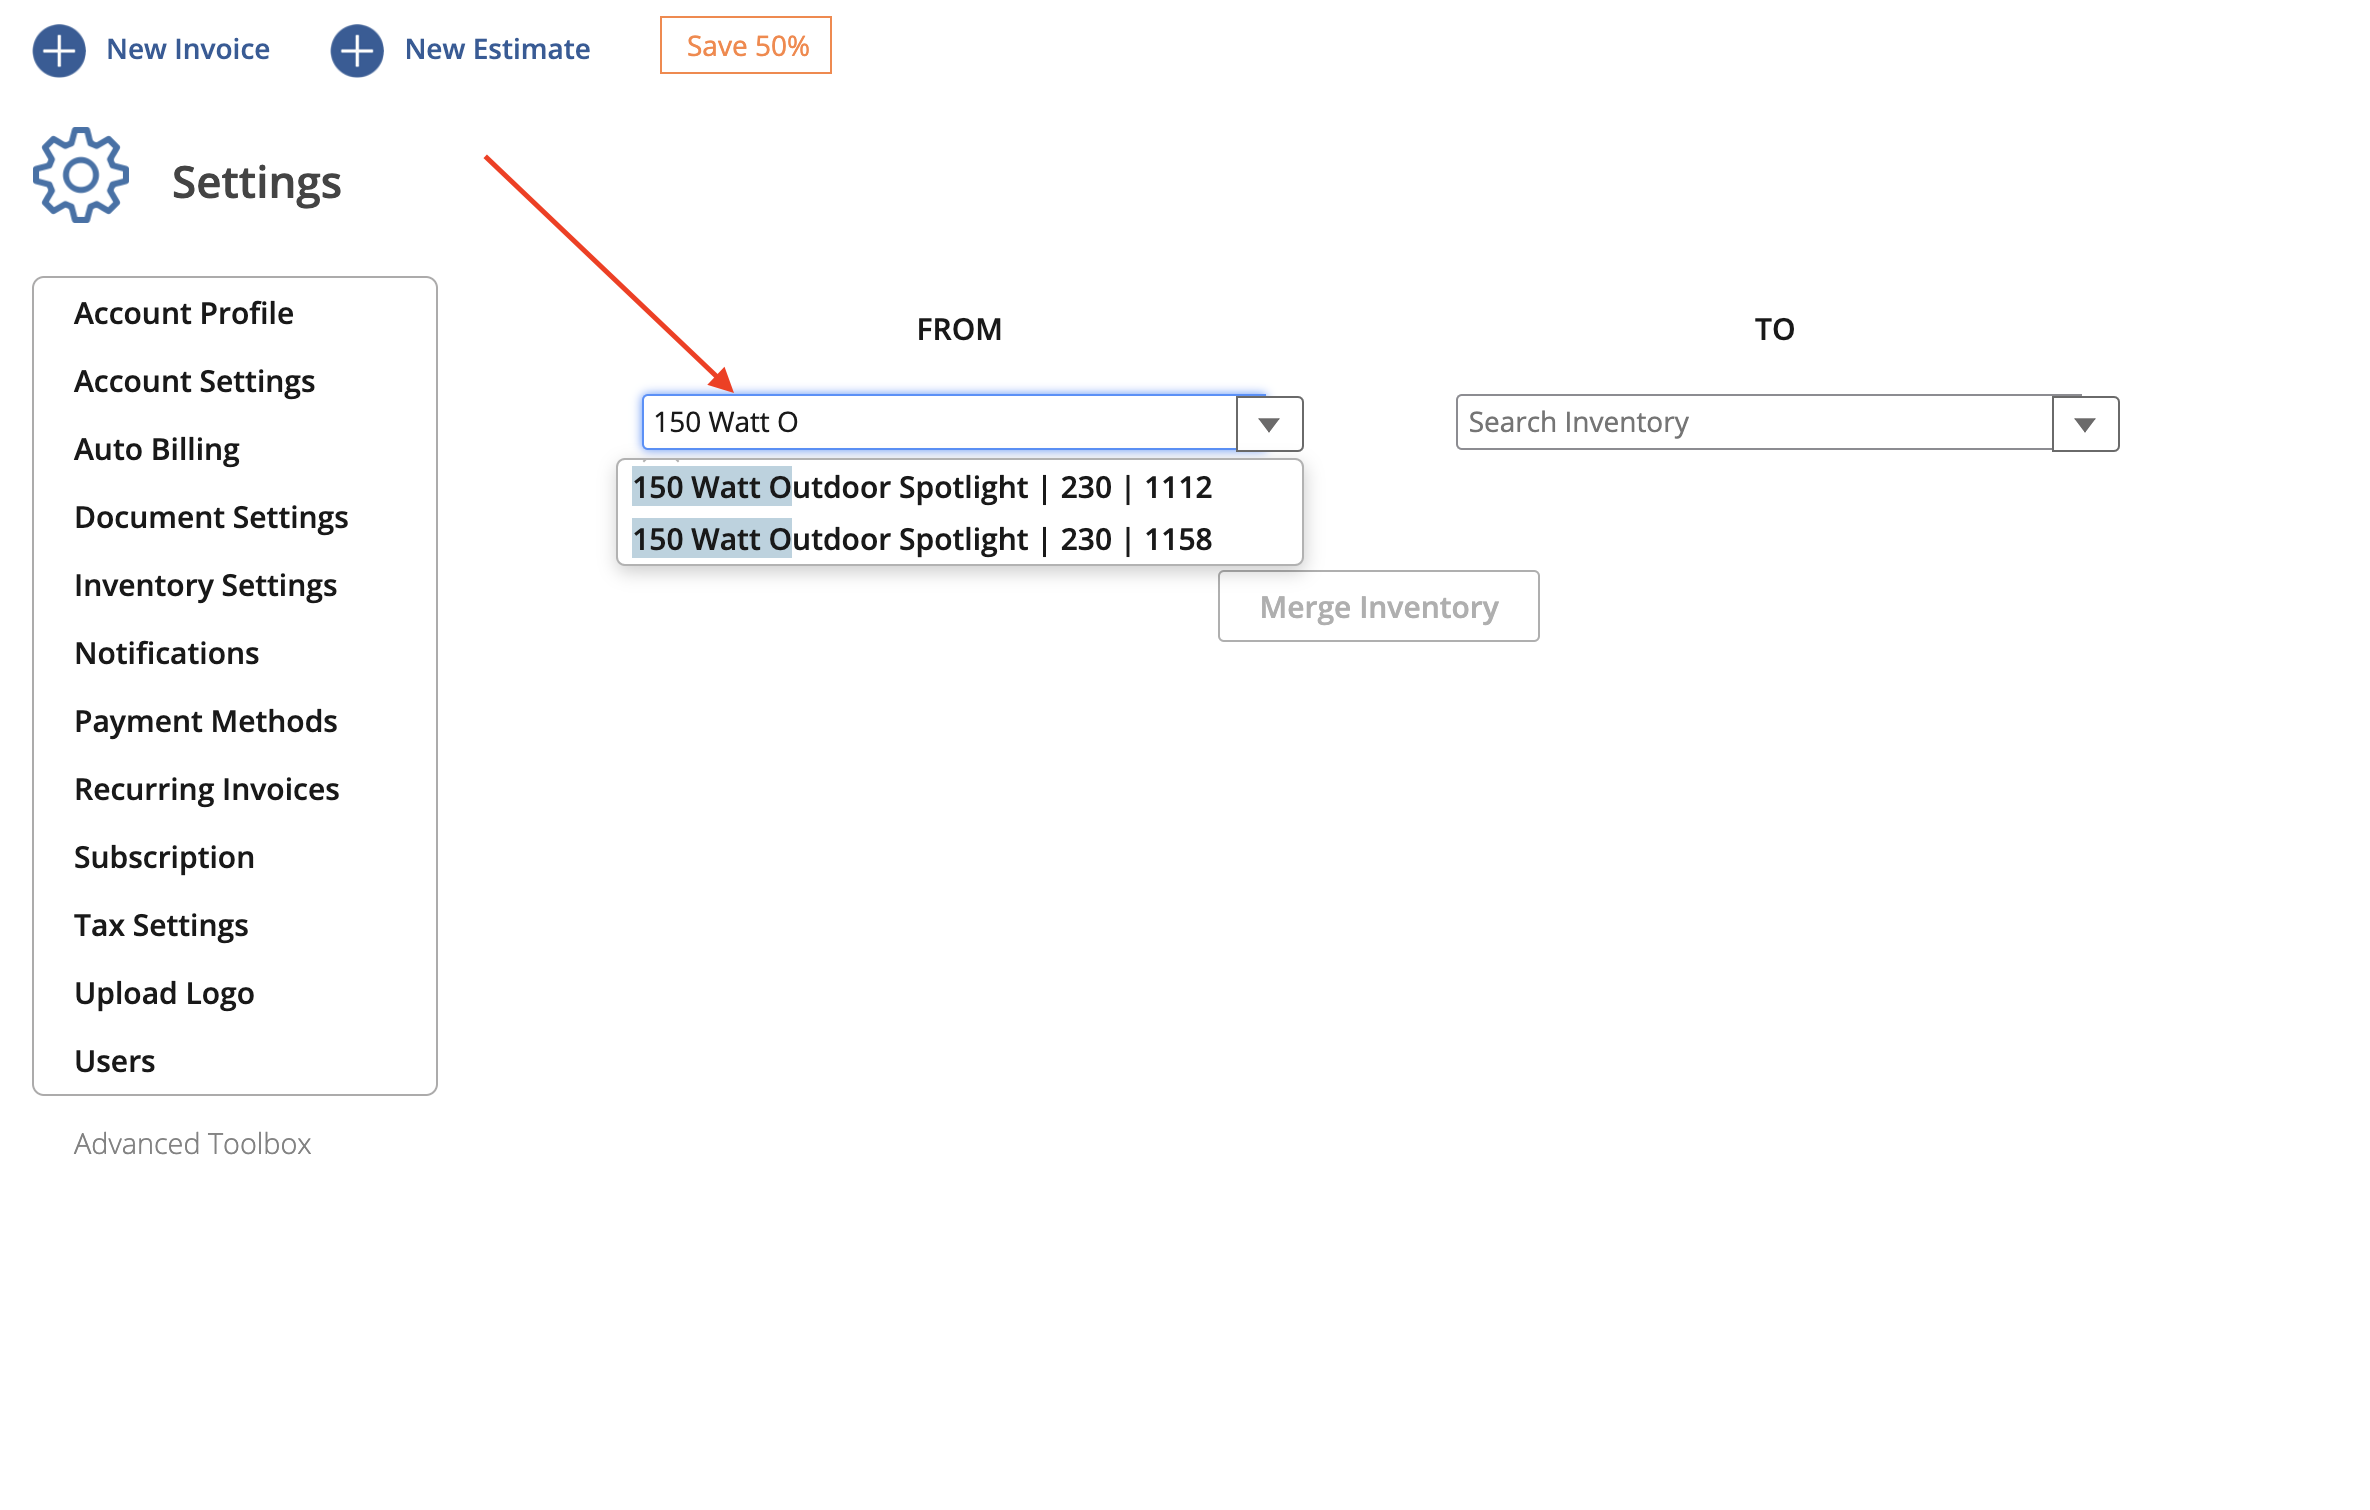Choose Outdoor Spotlight option ending 1158
The width and height of the screenshot is (2370, 1510).
click(x=921, y=539)
